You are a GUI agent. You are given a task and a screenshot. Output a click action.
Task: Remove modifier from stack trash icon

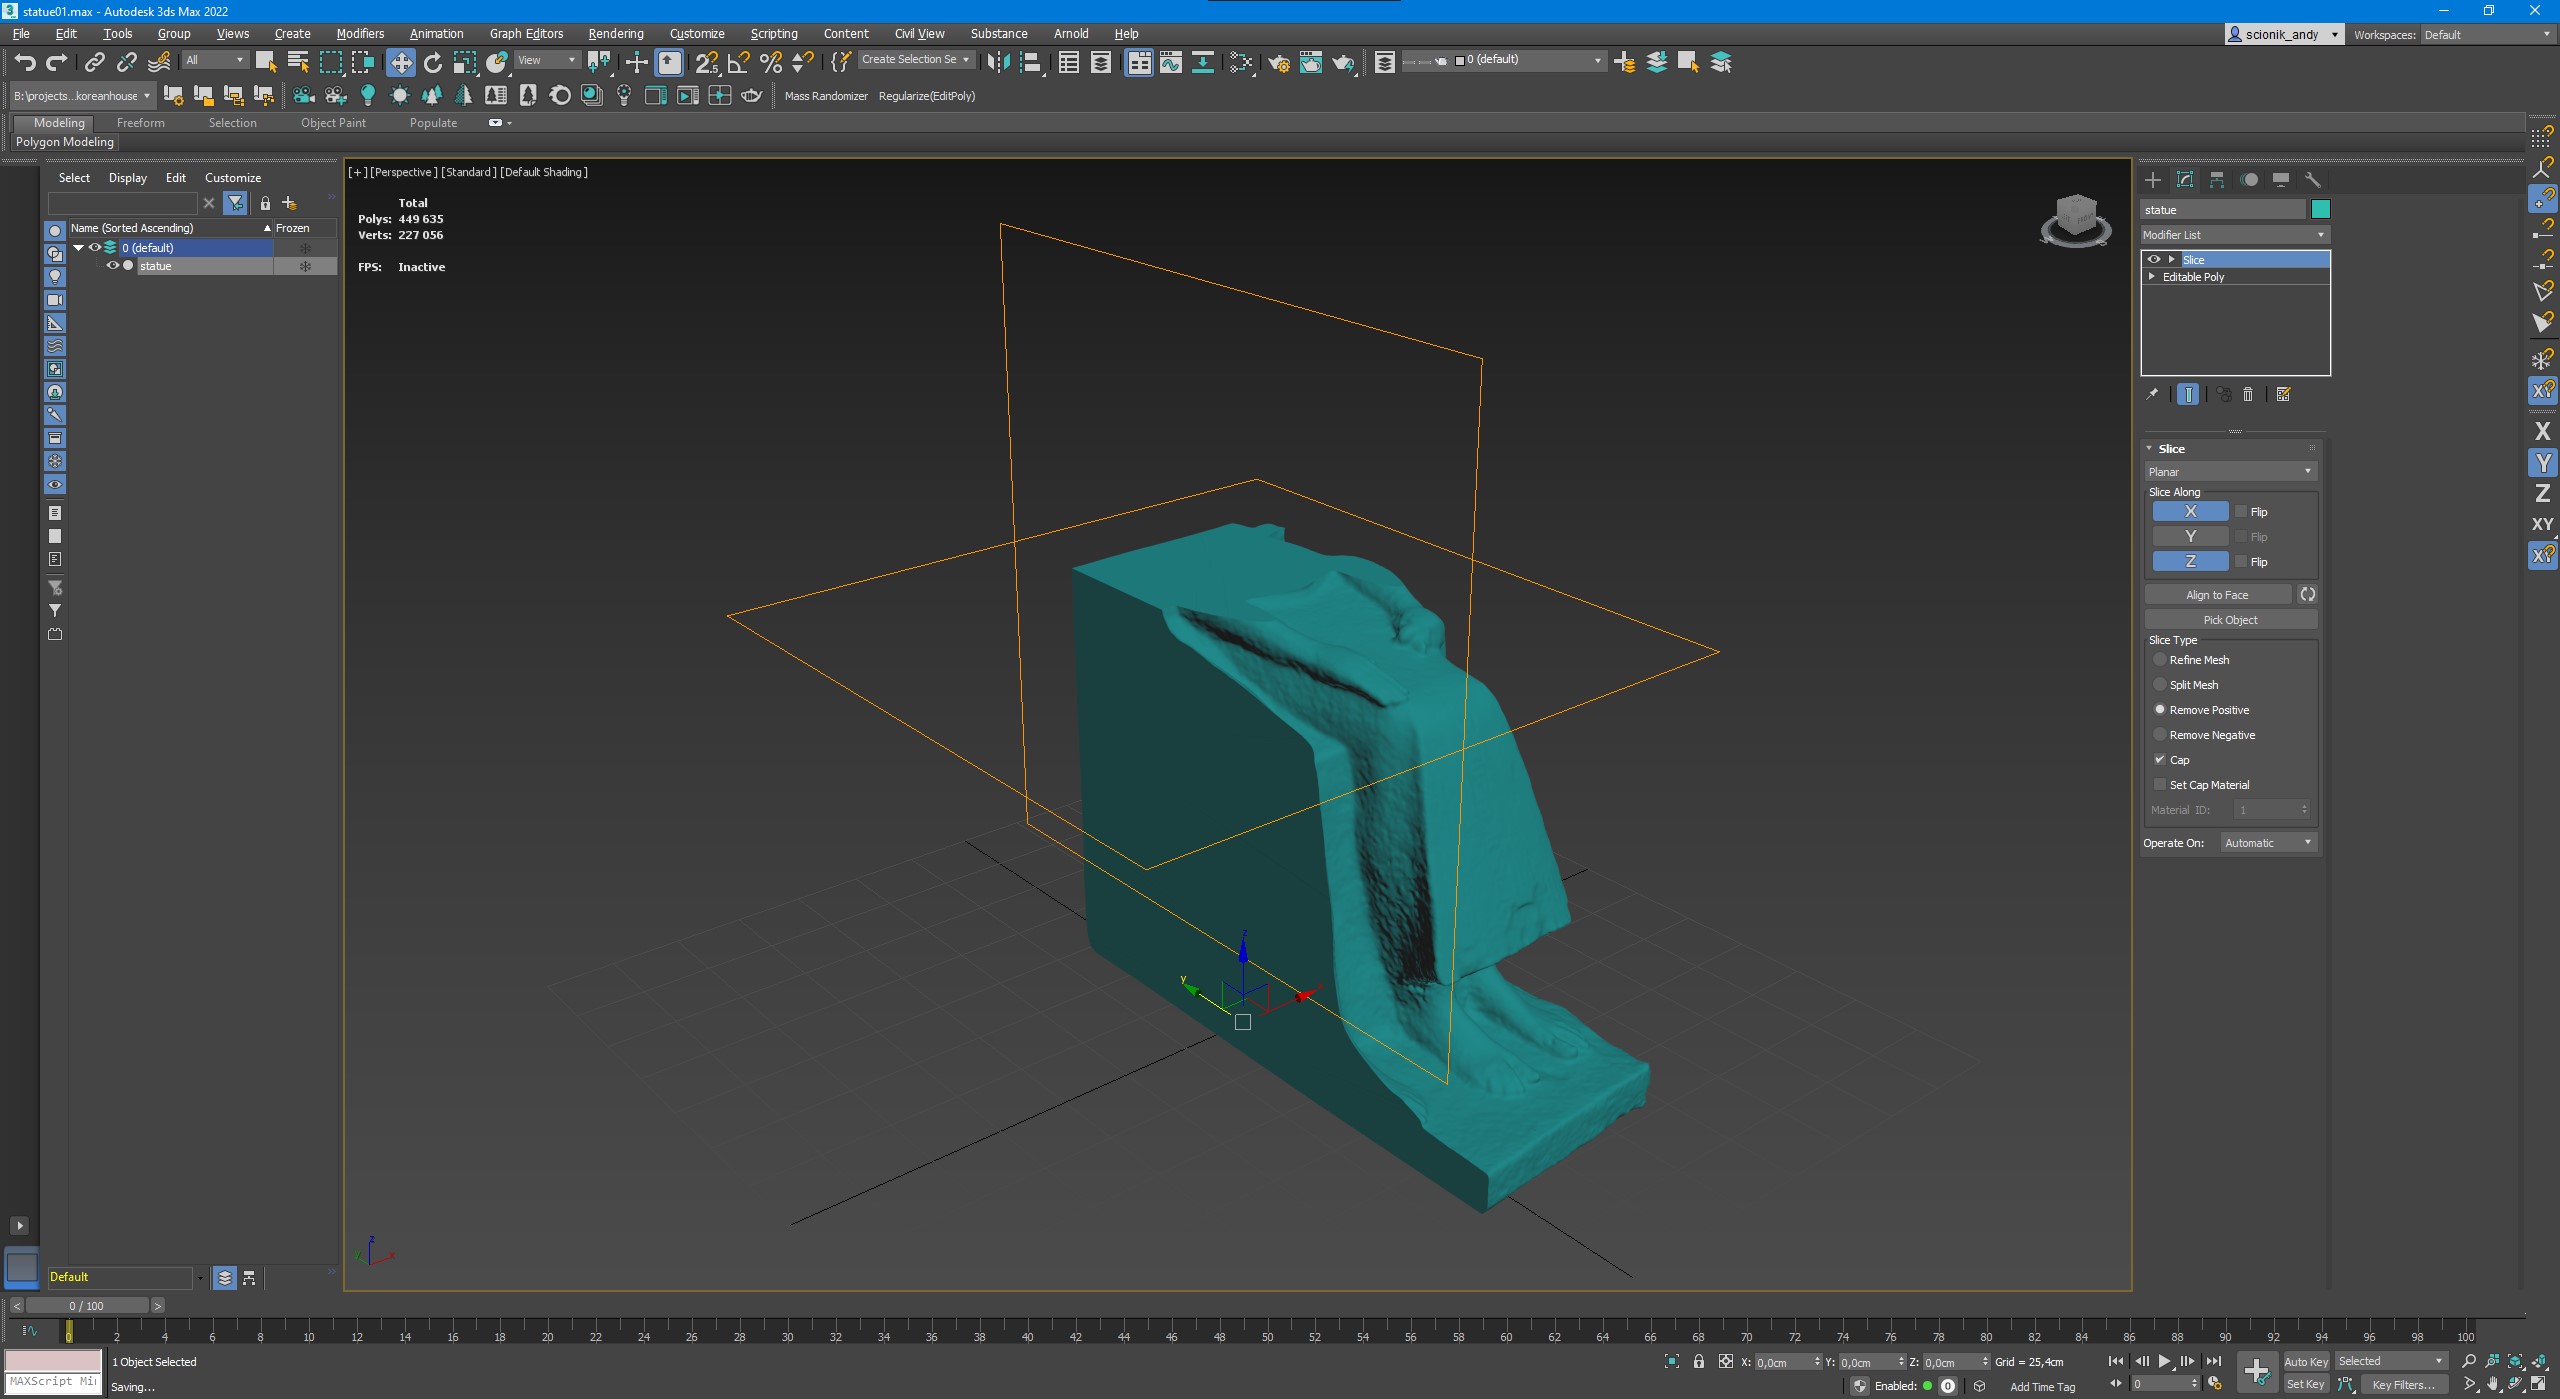tap(2248, 394)
